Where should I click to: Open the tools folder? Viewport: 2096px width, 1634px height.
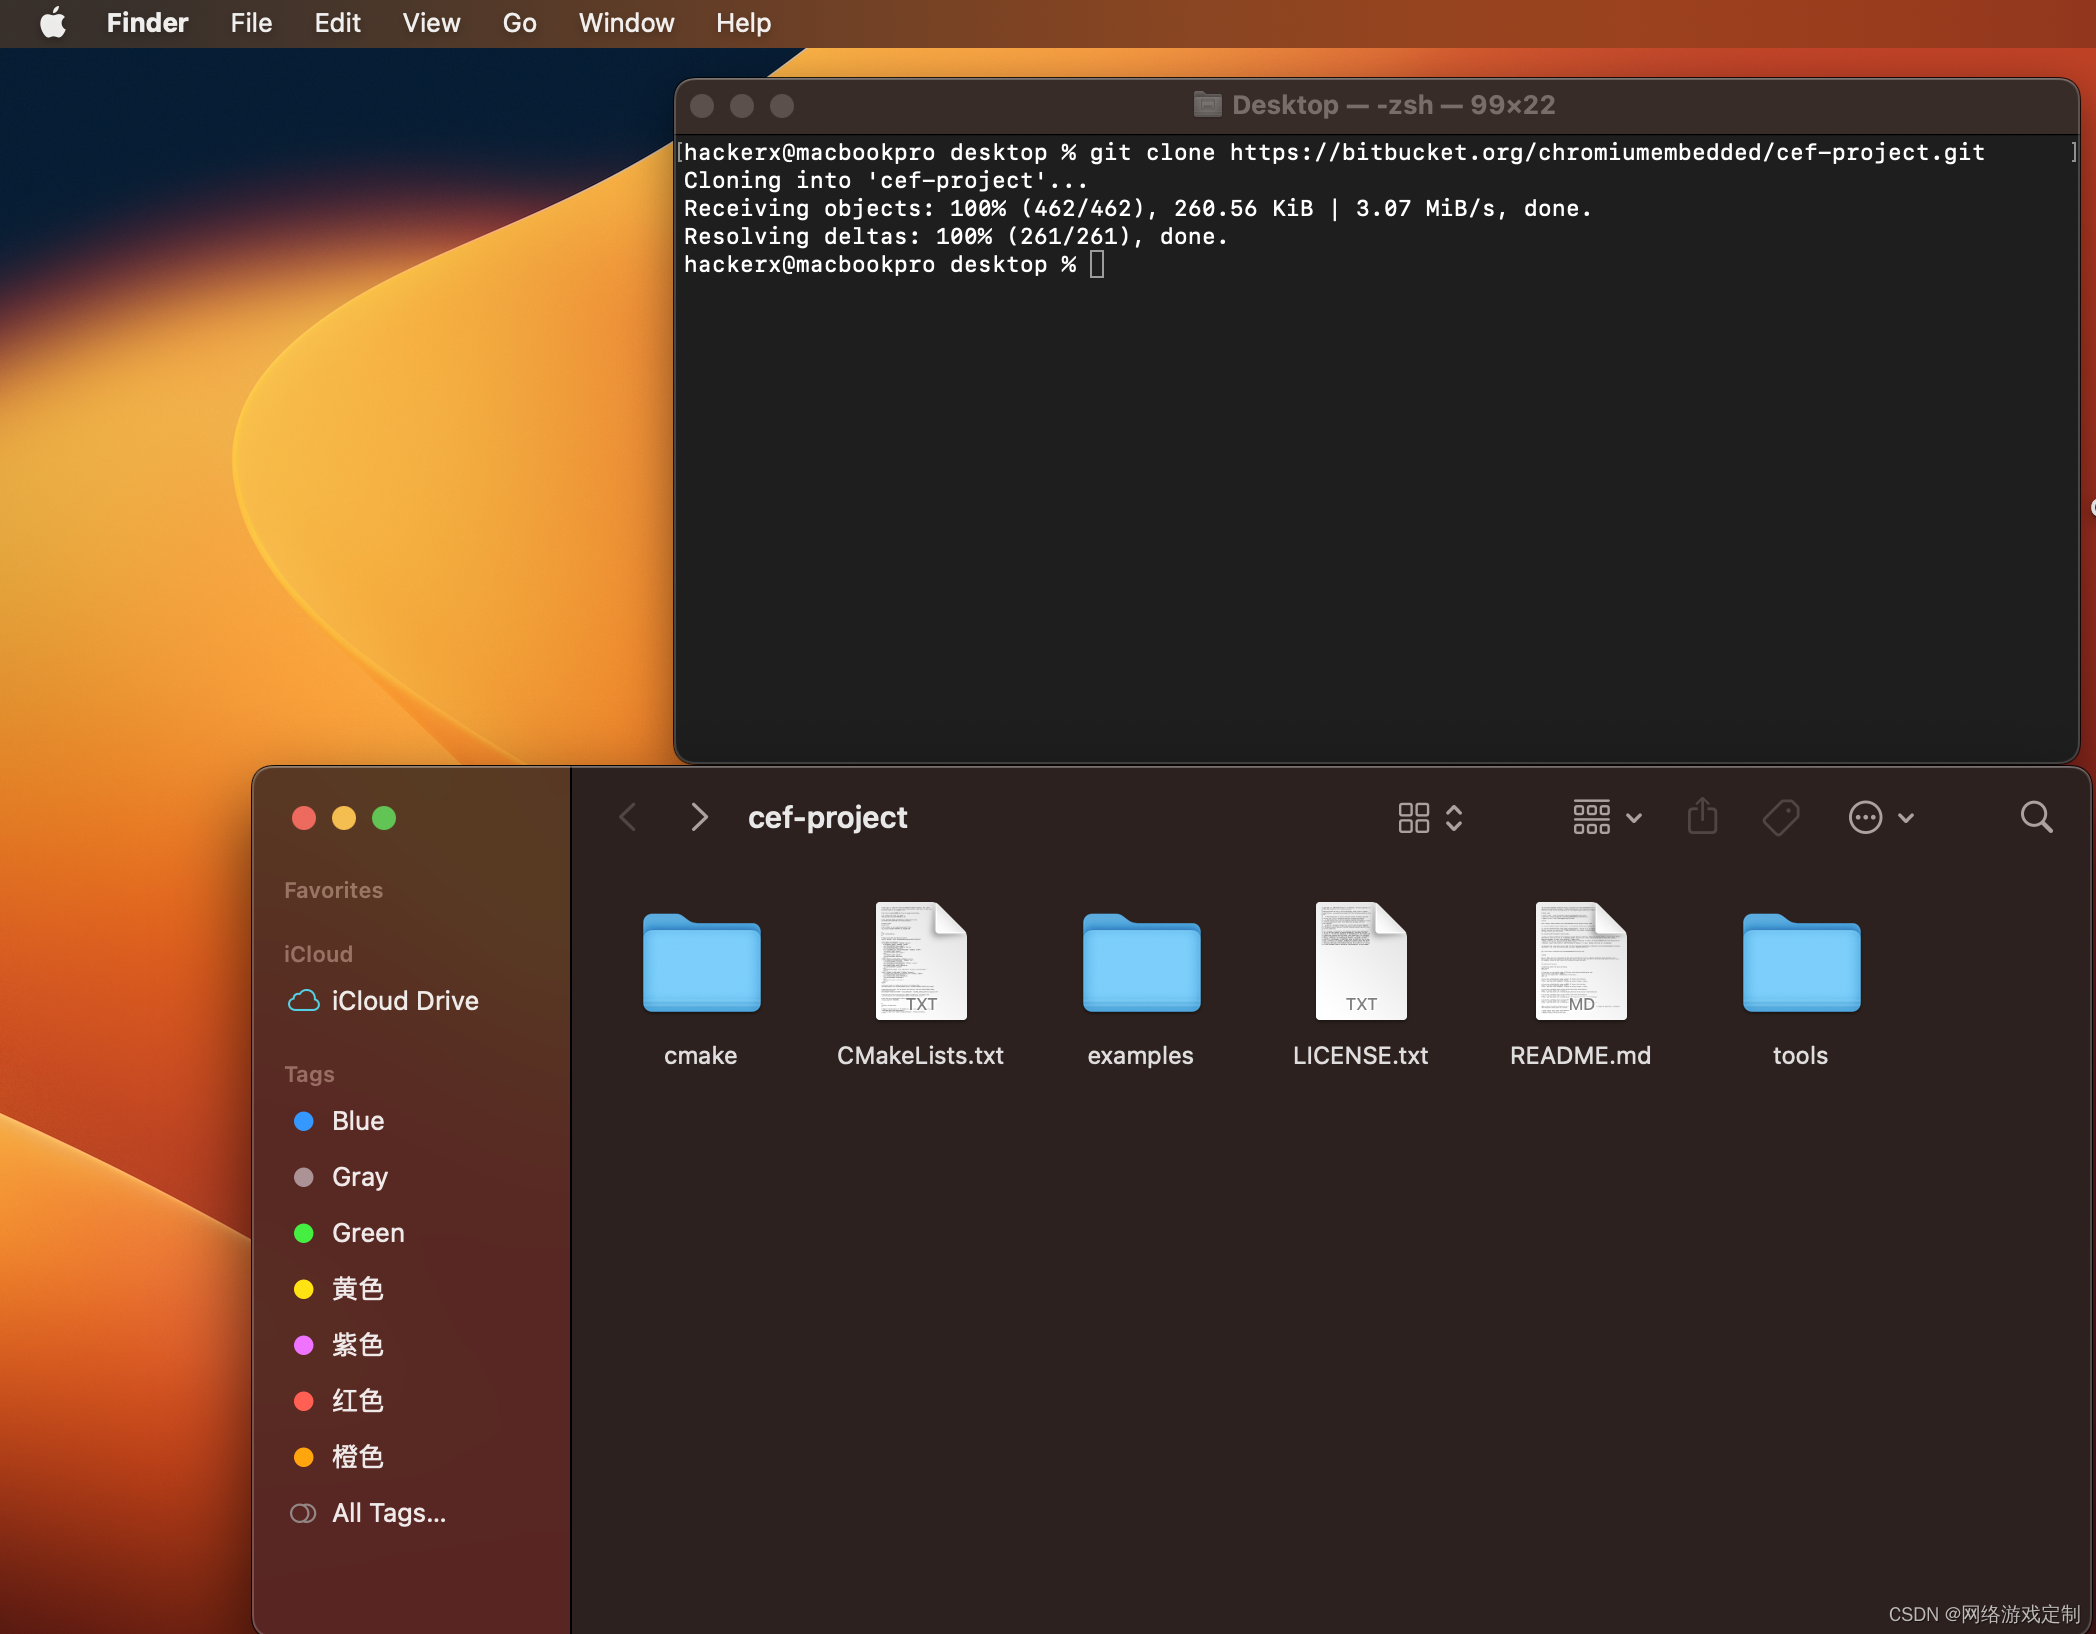tap(1800, 965)
